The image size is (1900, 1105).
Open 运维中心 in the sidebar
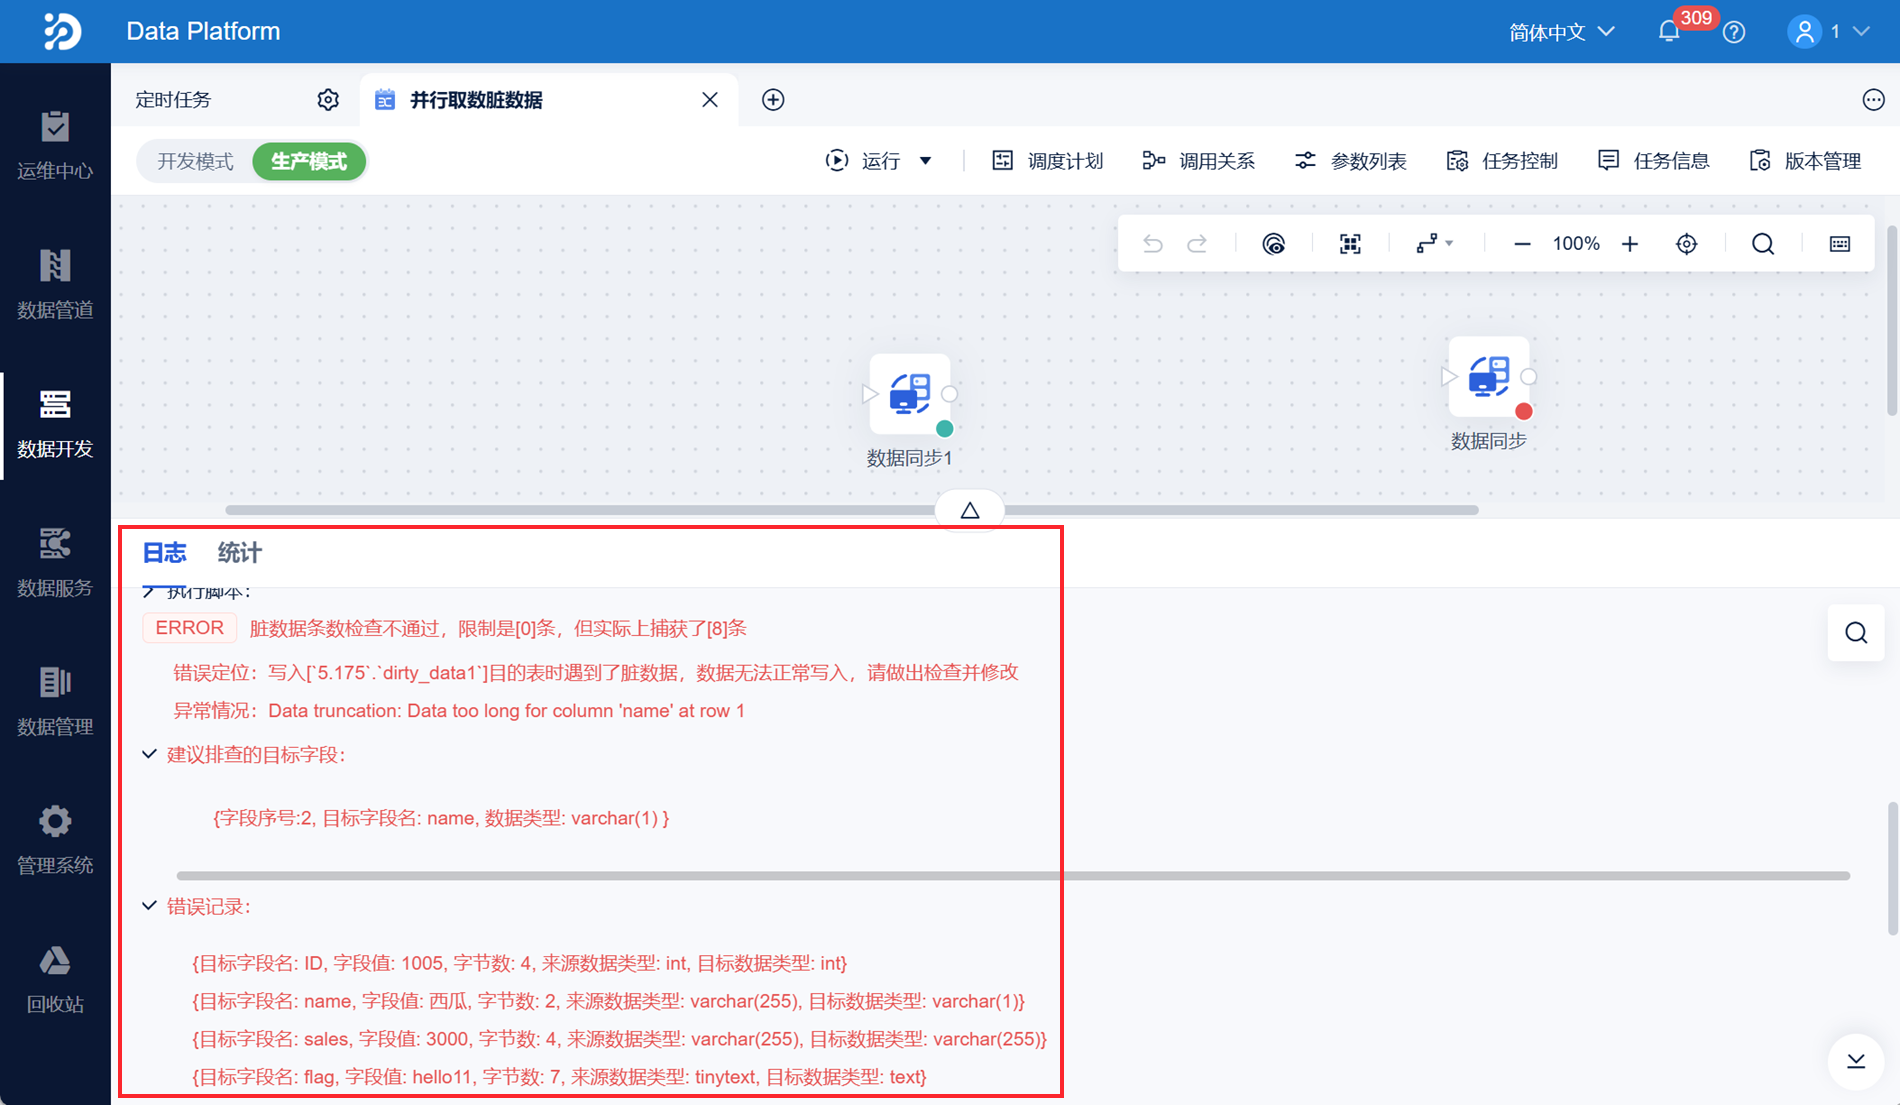point(55,146)
